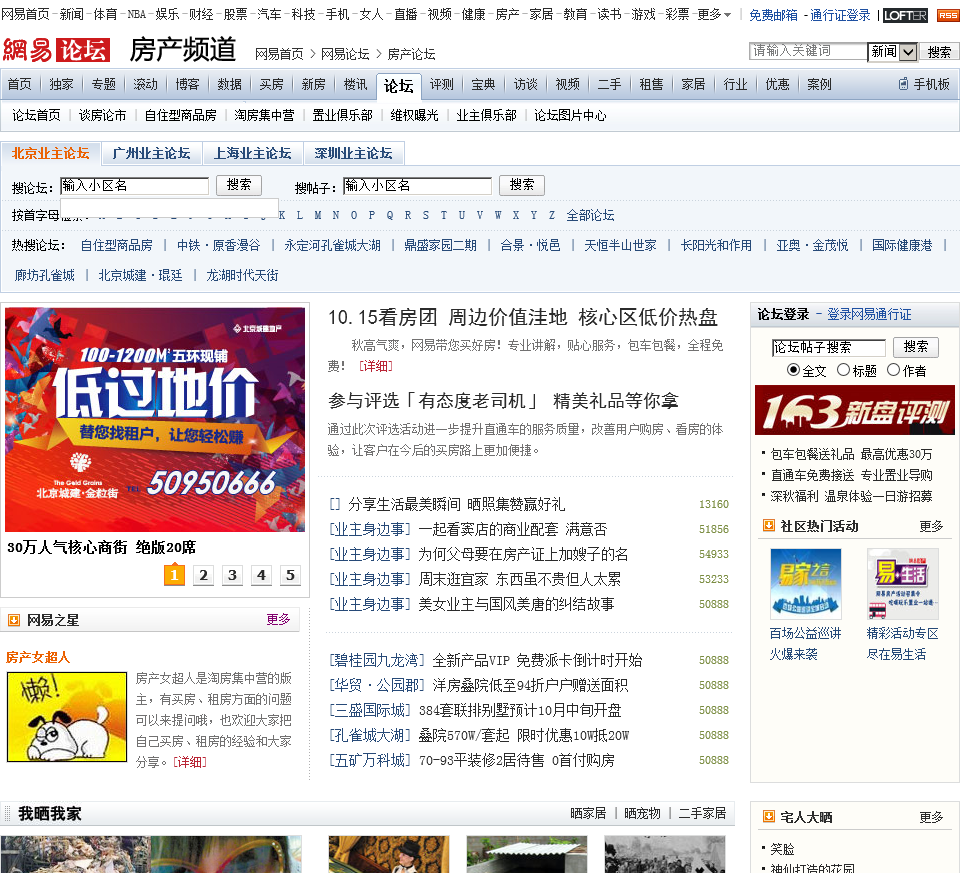This screenshot has width=960, height=873.
Task: Open 维权曝光 sub navigation item
Action: pyautogui.click(x=414, y=115)
